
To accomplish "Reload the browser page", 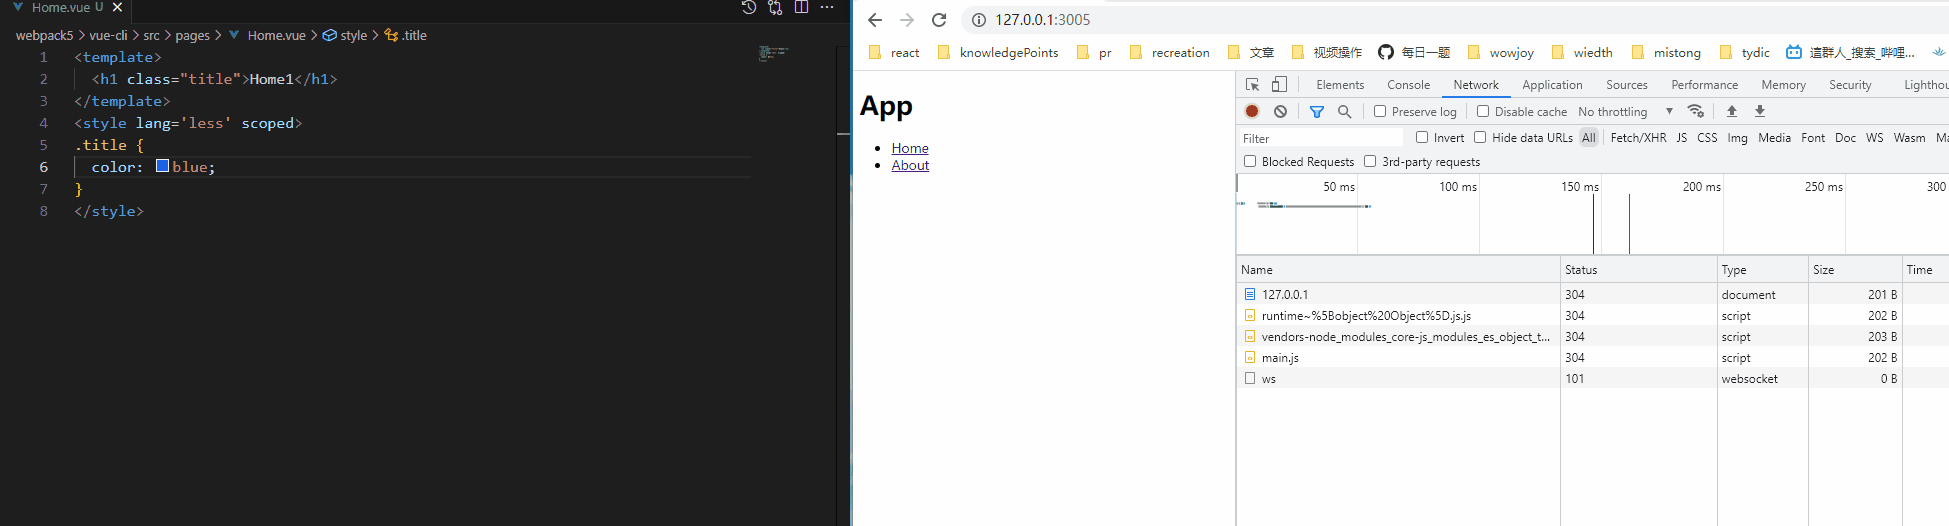I will tap(939, 20).
